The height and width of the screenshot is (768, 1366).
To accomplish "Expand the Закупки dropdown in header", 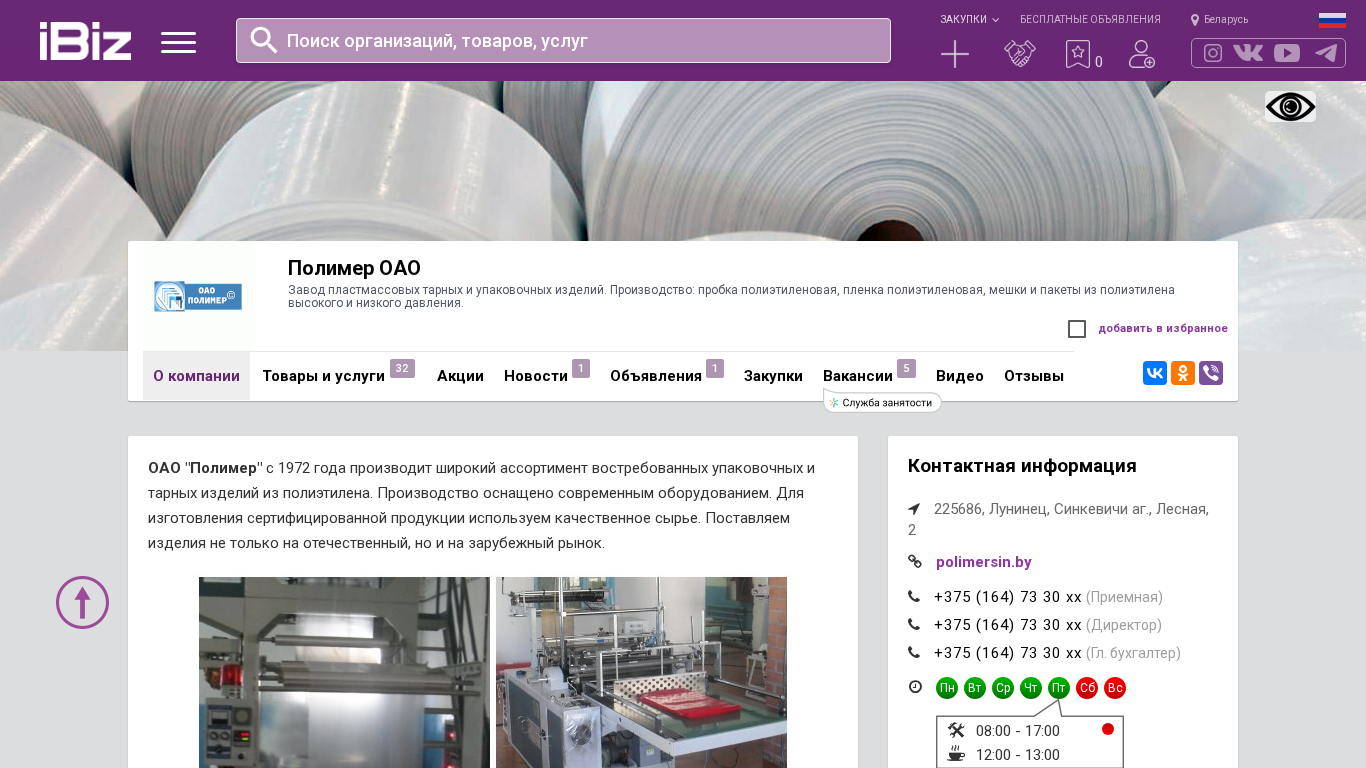I will [969, 19].
